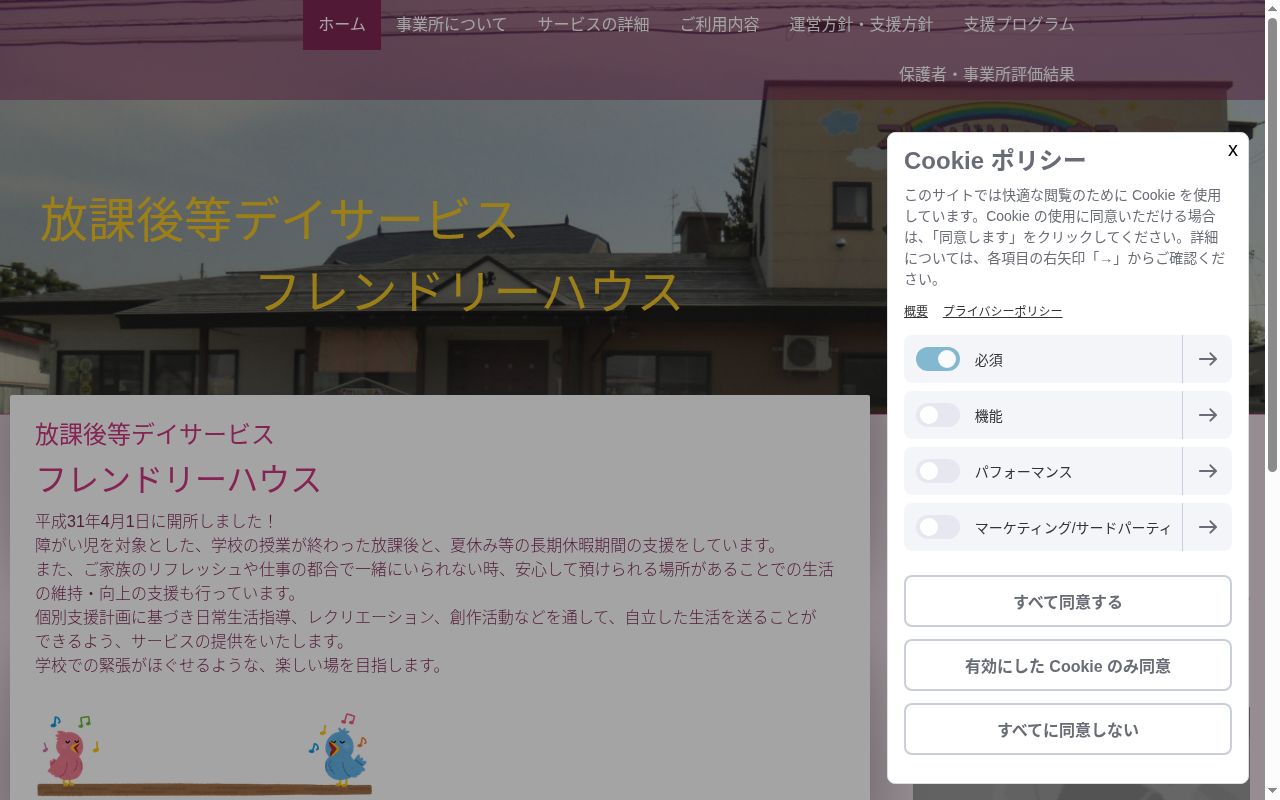
Task: Open the サービスの詳細 menu item
Action: click(593, 24)
